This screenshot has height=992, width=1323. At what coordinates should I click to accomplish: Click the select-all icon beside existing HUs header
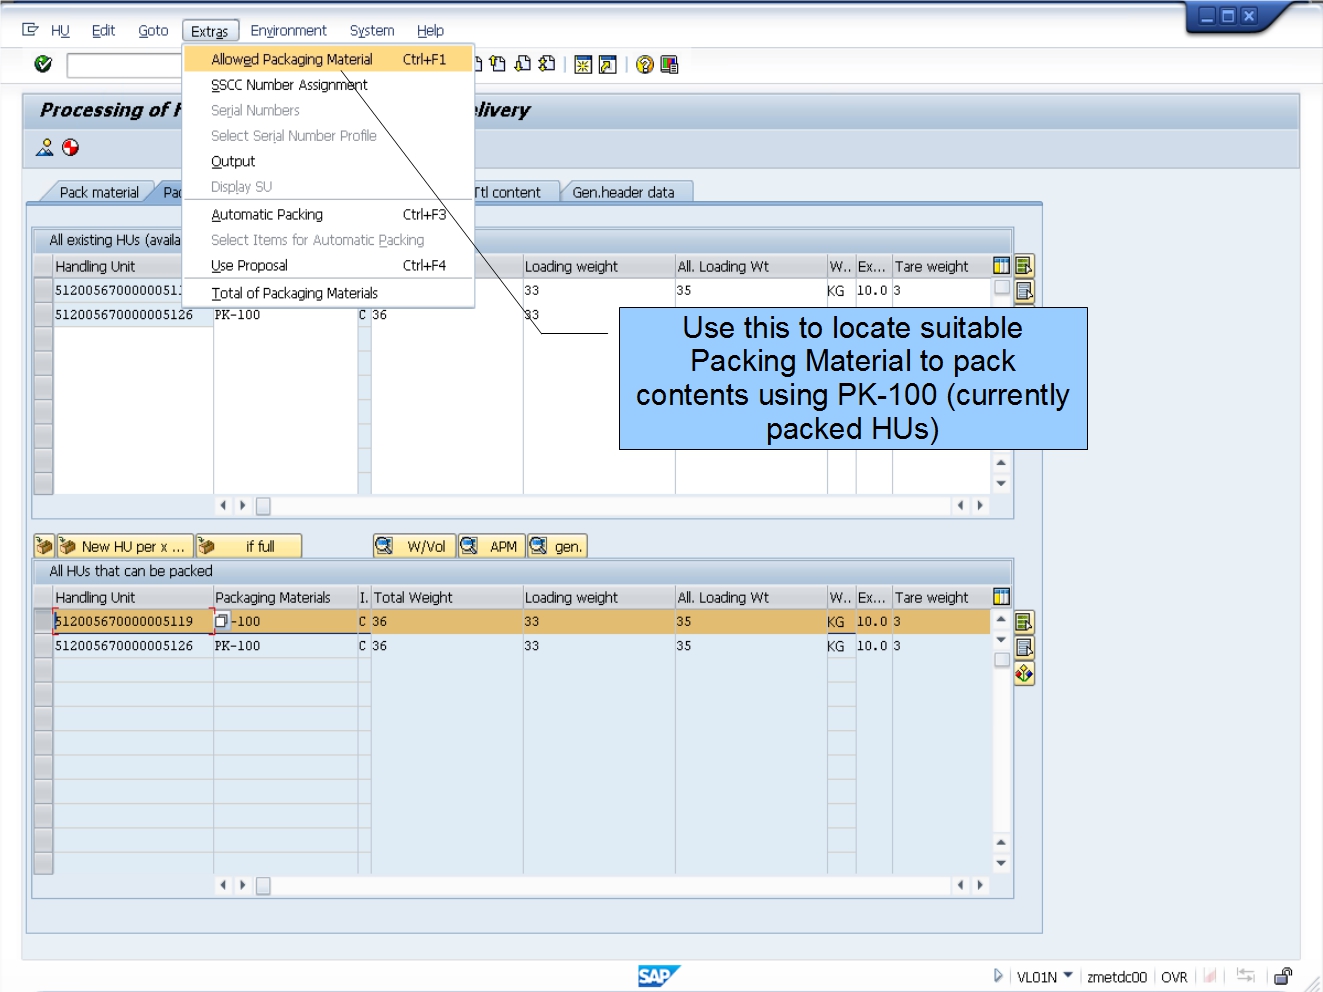[x=1024, y=266]
